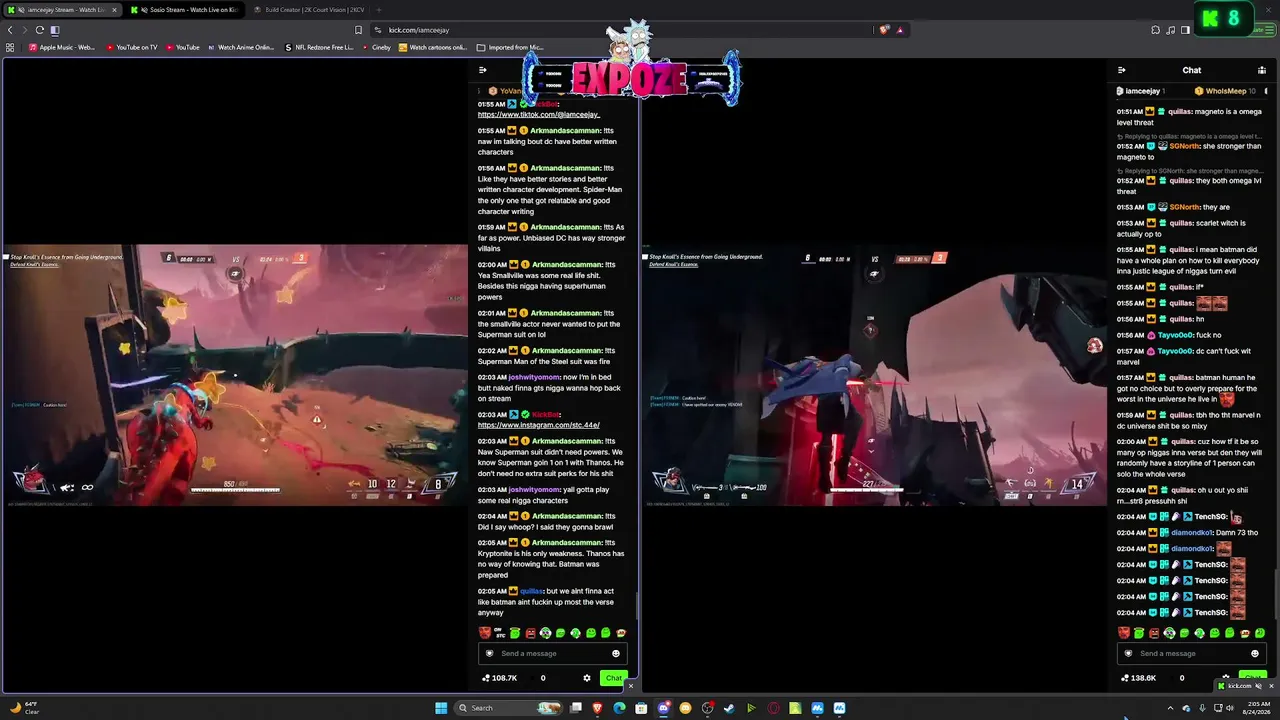1280x720 pixels.
Task: Open Task View from the taskbar
Action: pos(576,708)
